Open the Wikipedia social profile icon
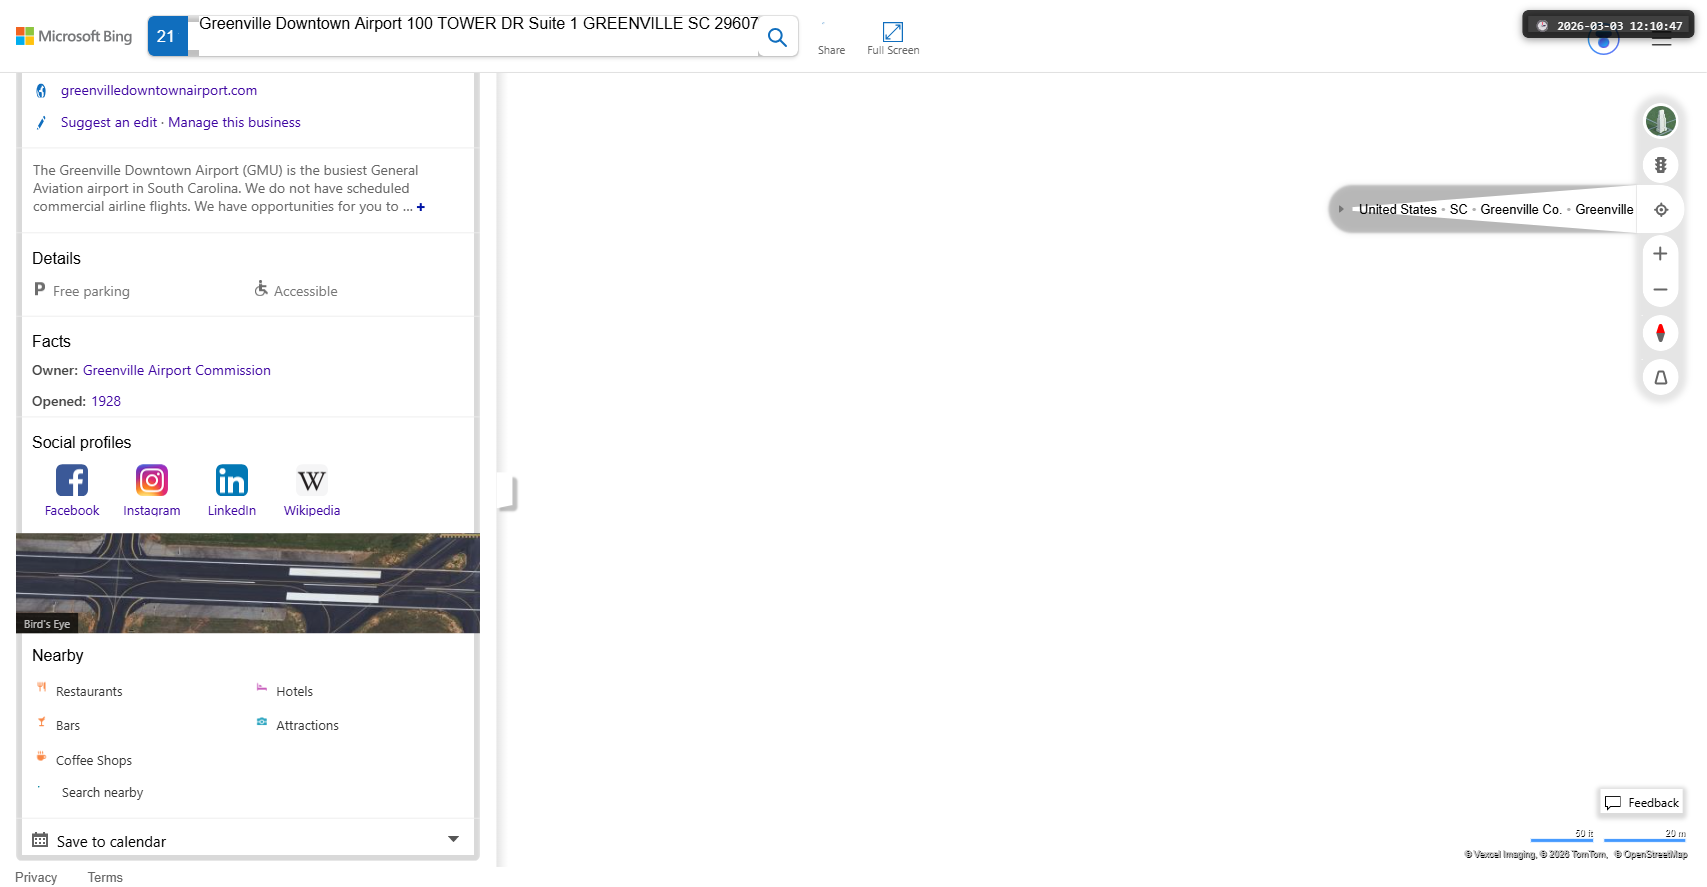 coord(312,481)
